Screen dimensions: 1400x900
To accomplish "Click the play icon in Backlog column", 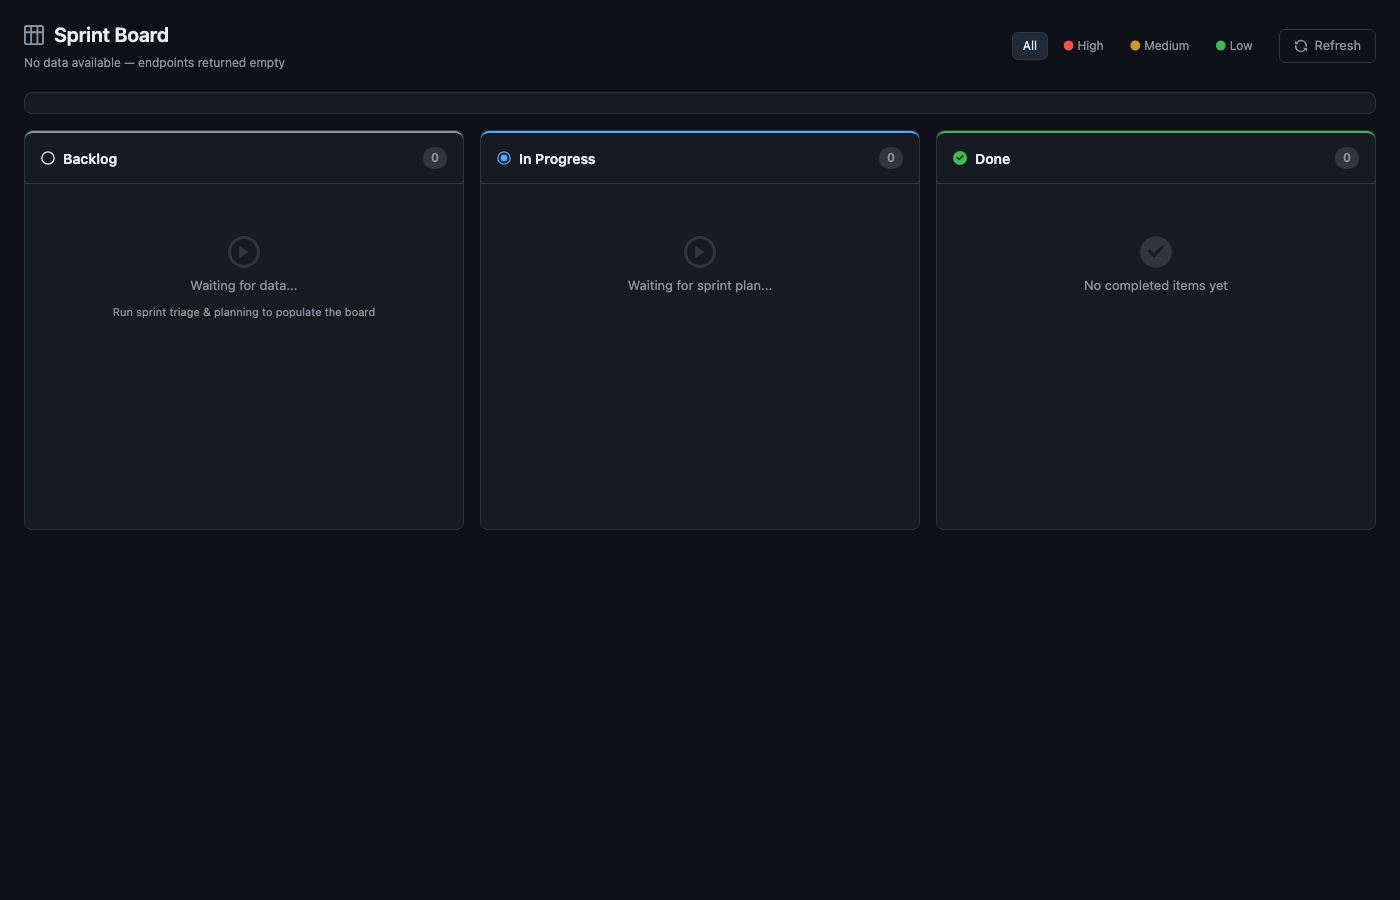I will pyautogui.click(x=244, y=252).
